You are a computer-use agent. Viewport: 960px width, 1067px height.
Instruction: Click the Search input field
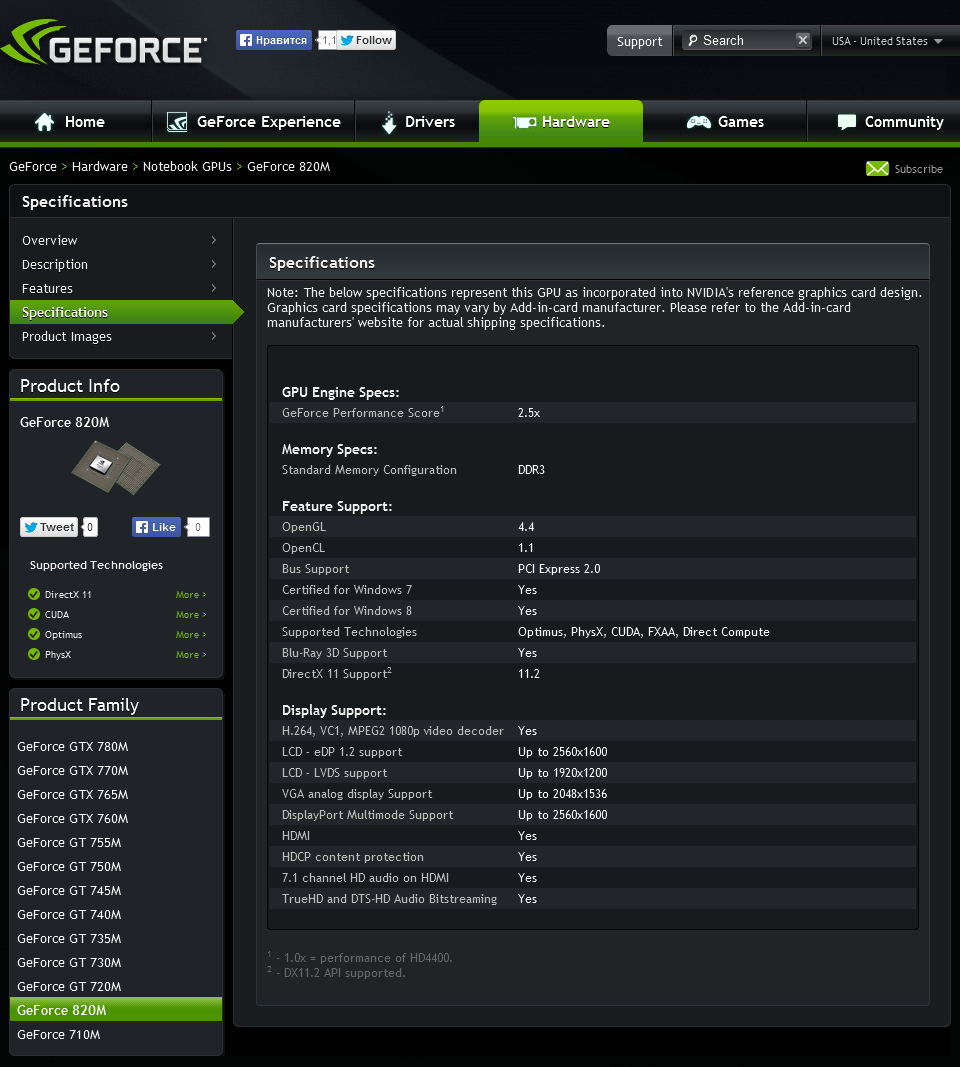click(x=746, y=40)
